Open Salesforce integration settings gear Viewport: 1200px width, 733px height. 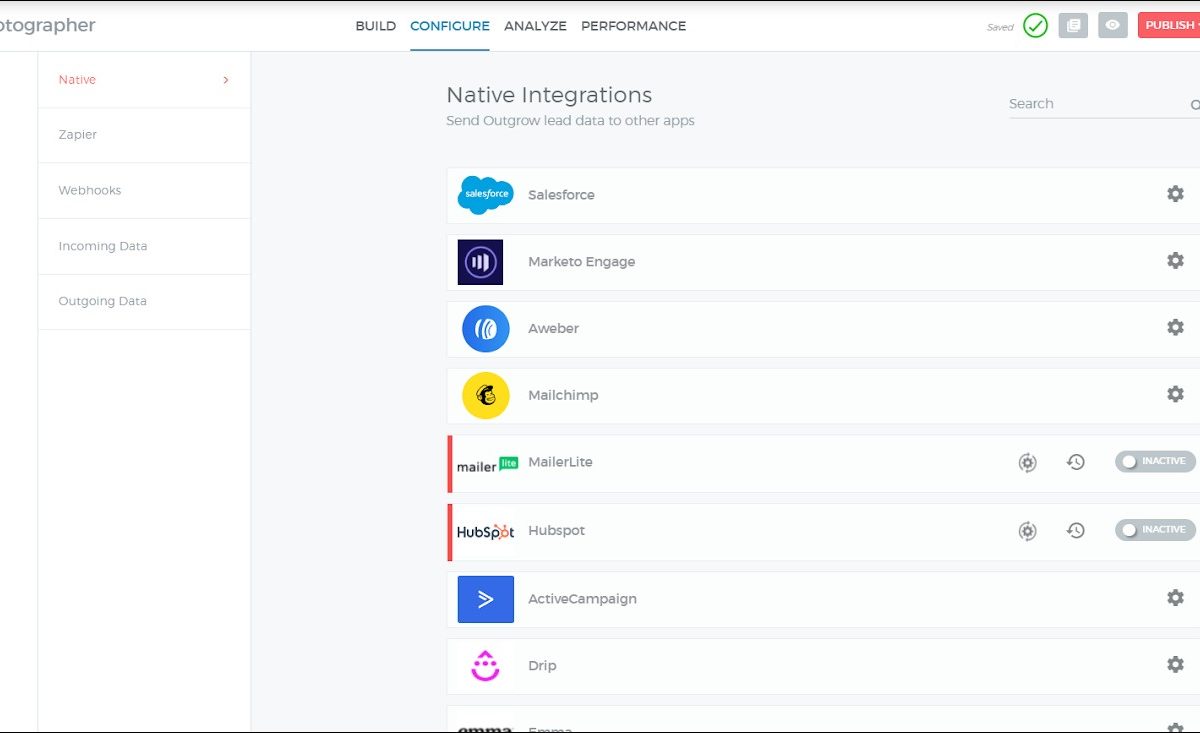pyautogui.click(x=1175, y=194)
